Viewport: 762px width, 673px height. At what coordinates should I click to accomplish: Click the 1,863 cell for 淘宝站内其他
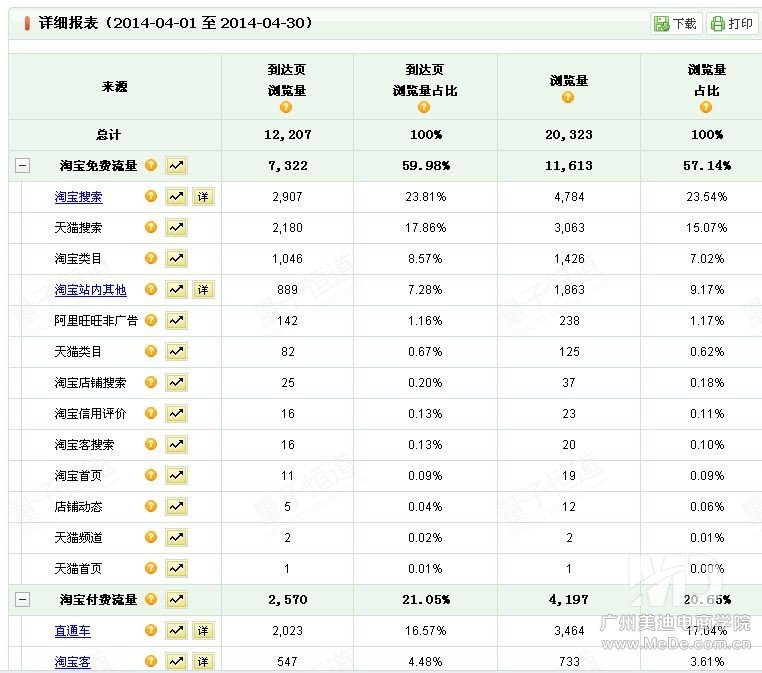569,290
